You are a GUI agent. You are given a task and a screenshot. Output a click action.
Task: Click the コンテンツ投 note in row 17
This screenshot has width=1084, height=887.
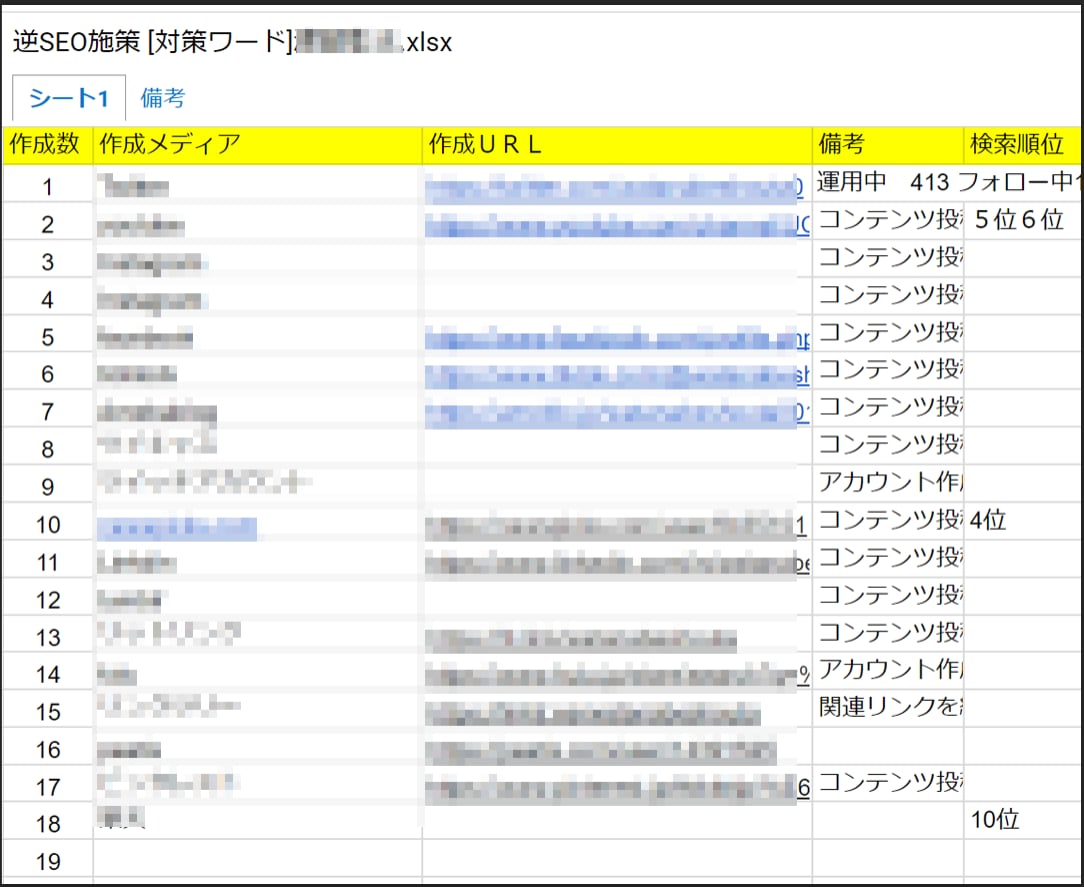pos(888,783)
